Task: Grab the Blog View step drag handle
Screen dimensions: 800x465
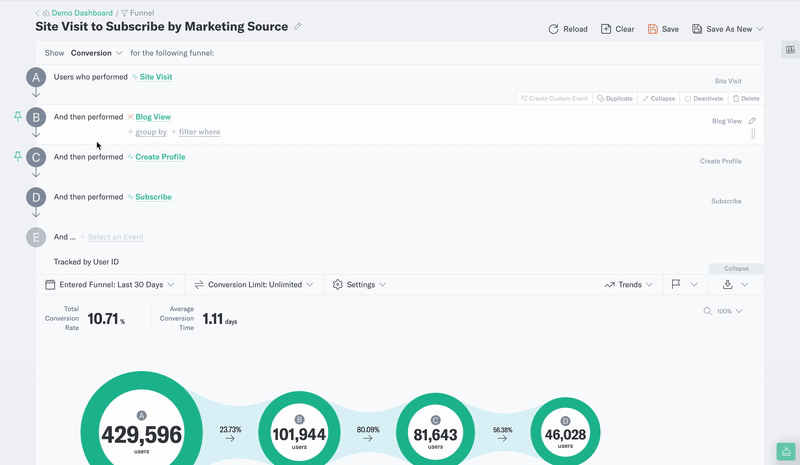Action: (x=753, y=134)
